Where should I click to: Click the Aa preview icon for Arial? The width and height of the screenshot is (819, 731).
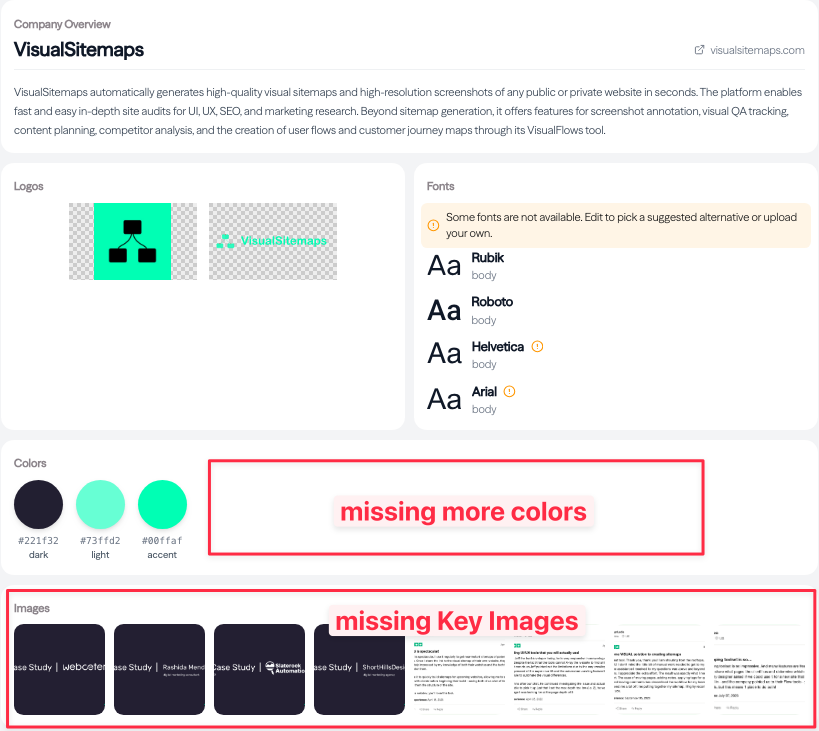[443, 399]
